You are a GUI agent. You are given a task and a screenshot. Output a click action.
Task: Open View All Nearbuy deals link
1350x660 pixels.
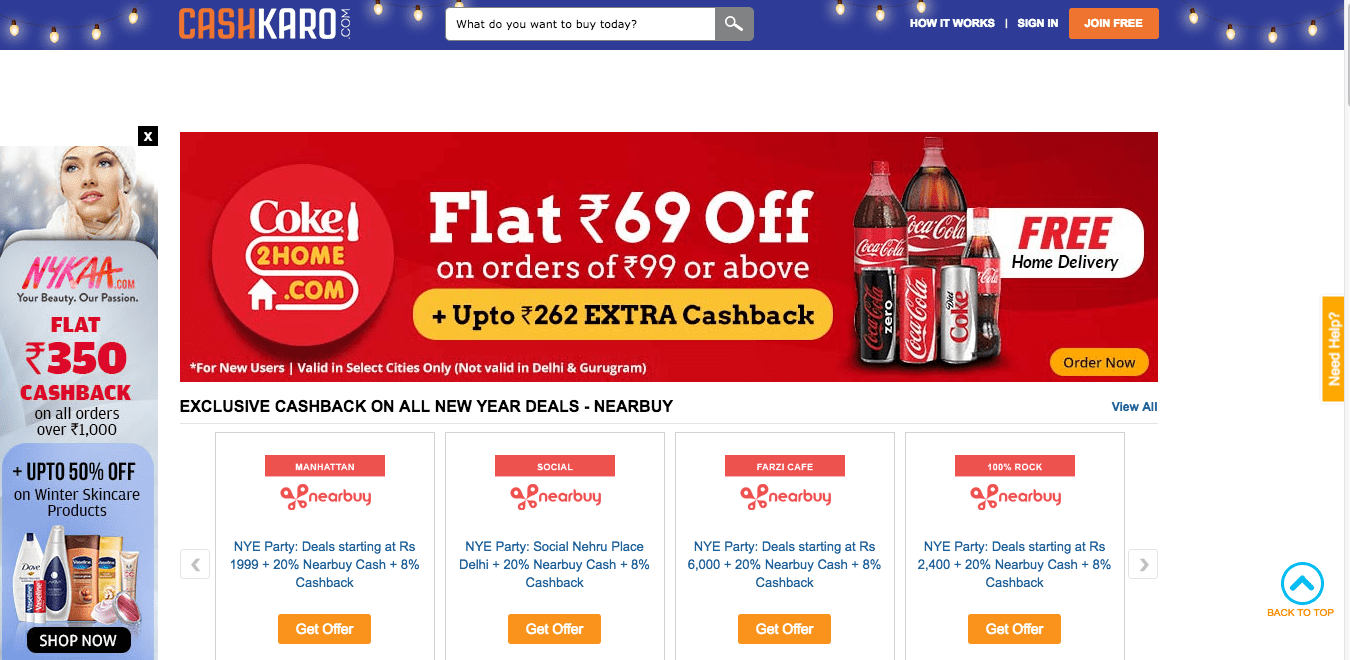[x=1134, y=407]
